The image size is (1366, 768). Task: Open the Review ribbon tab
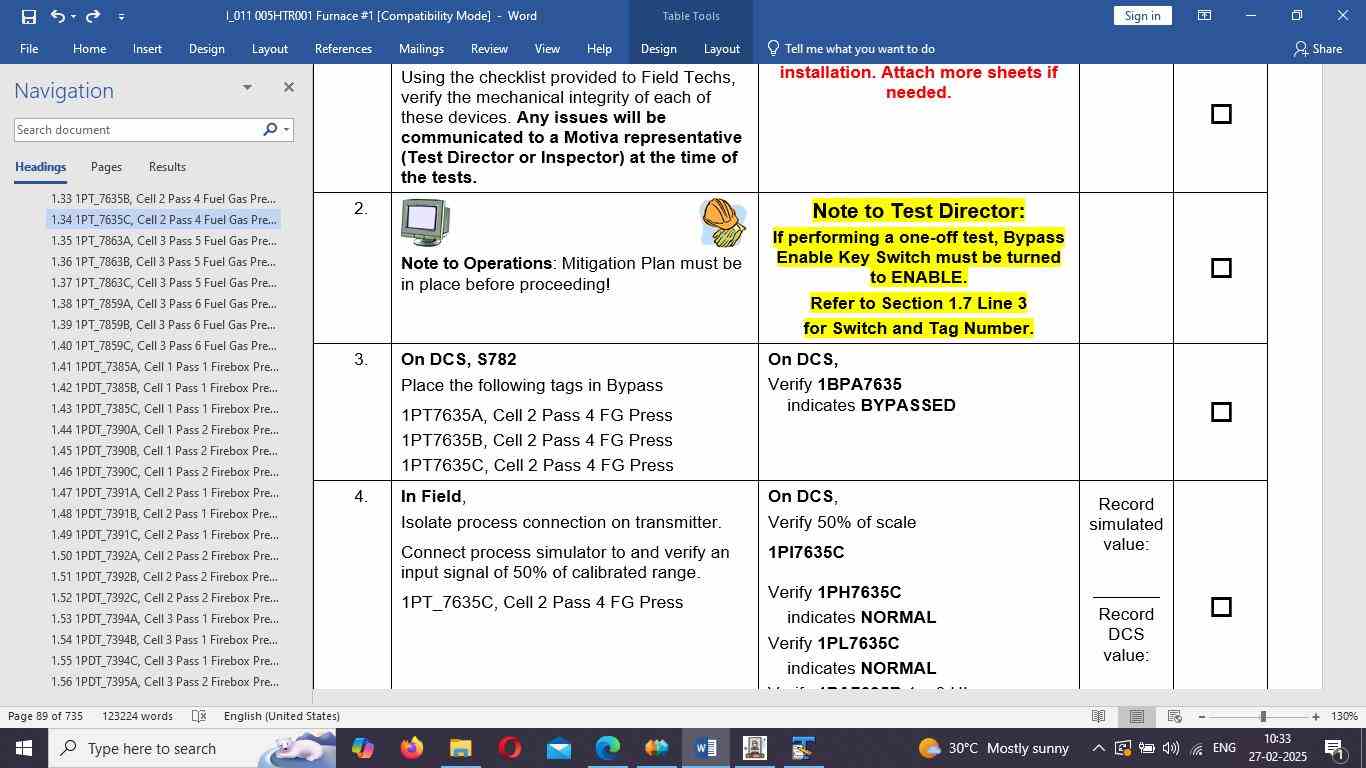tap(489, 48)
